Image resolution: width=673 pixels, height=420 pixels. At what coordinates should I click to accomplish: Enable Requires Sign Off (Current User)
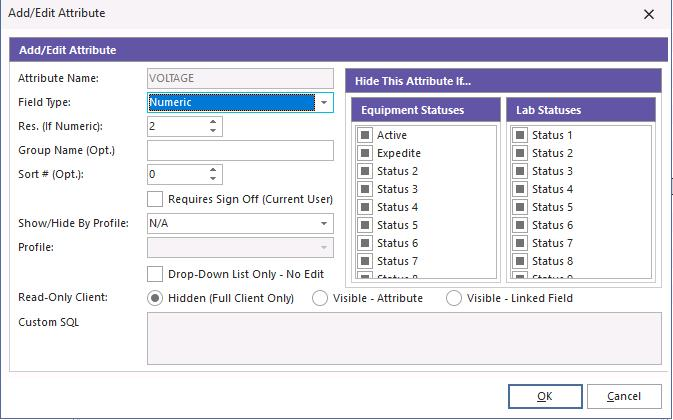(155, 200)
